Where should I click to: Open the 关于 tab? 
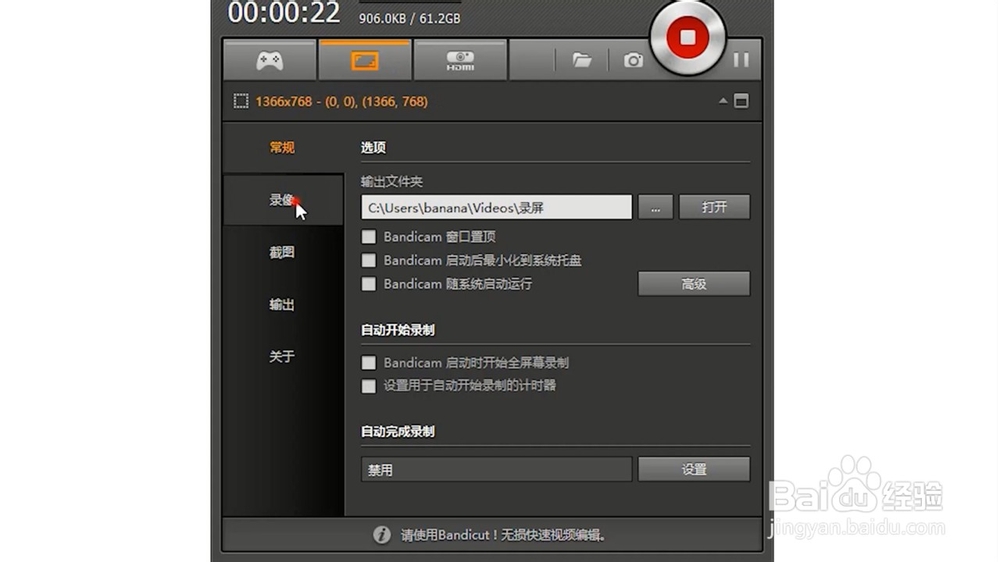[x=283, y=357]
